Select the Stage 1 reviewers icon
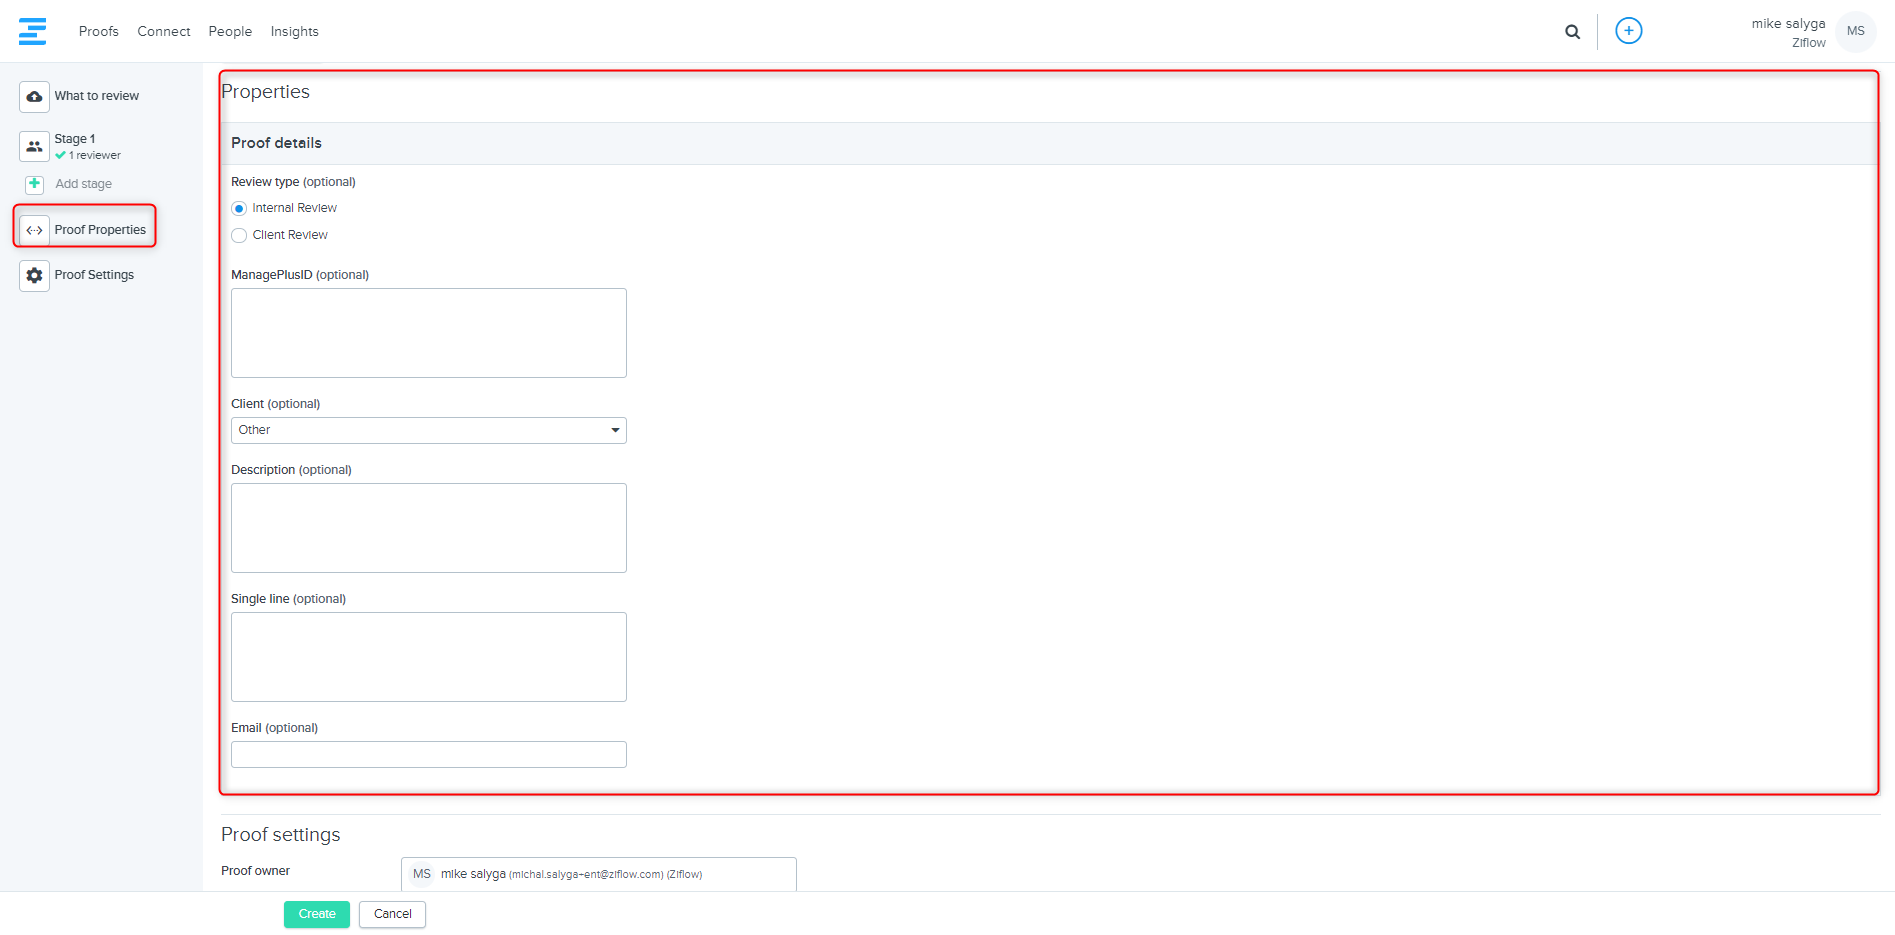Image resolution: width=1895 pixels, height=935 pixels. [34, 146]
